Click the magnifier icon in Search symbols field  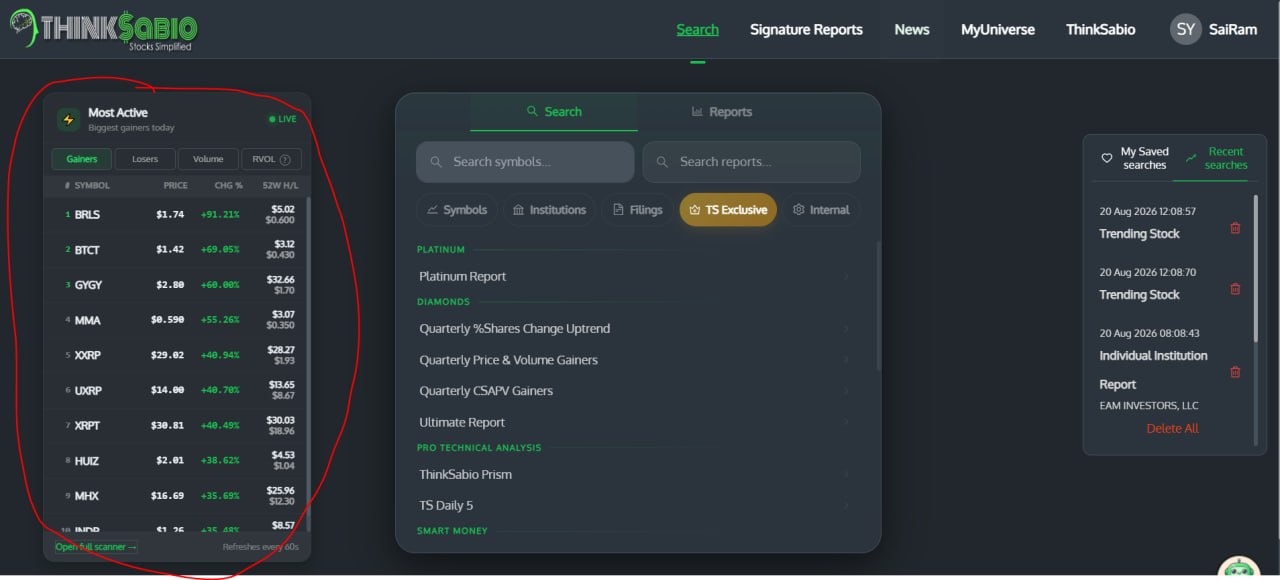point(436,162)
